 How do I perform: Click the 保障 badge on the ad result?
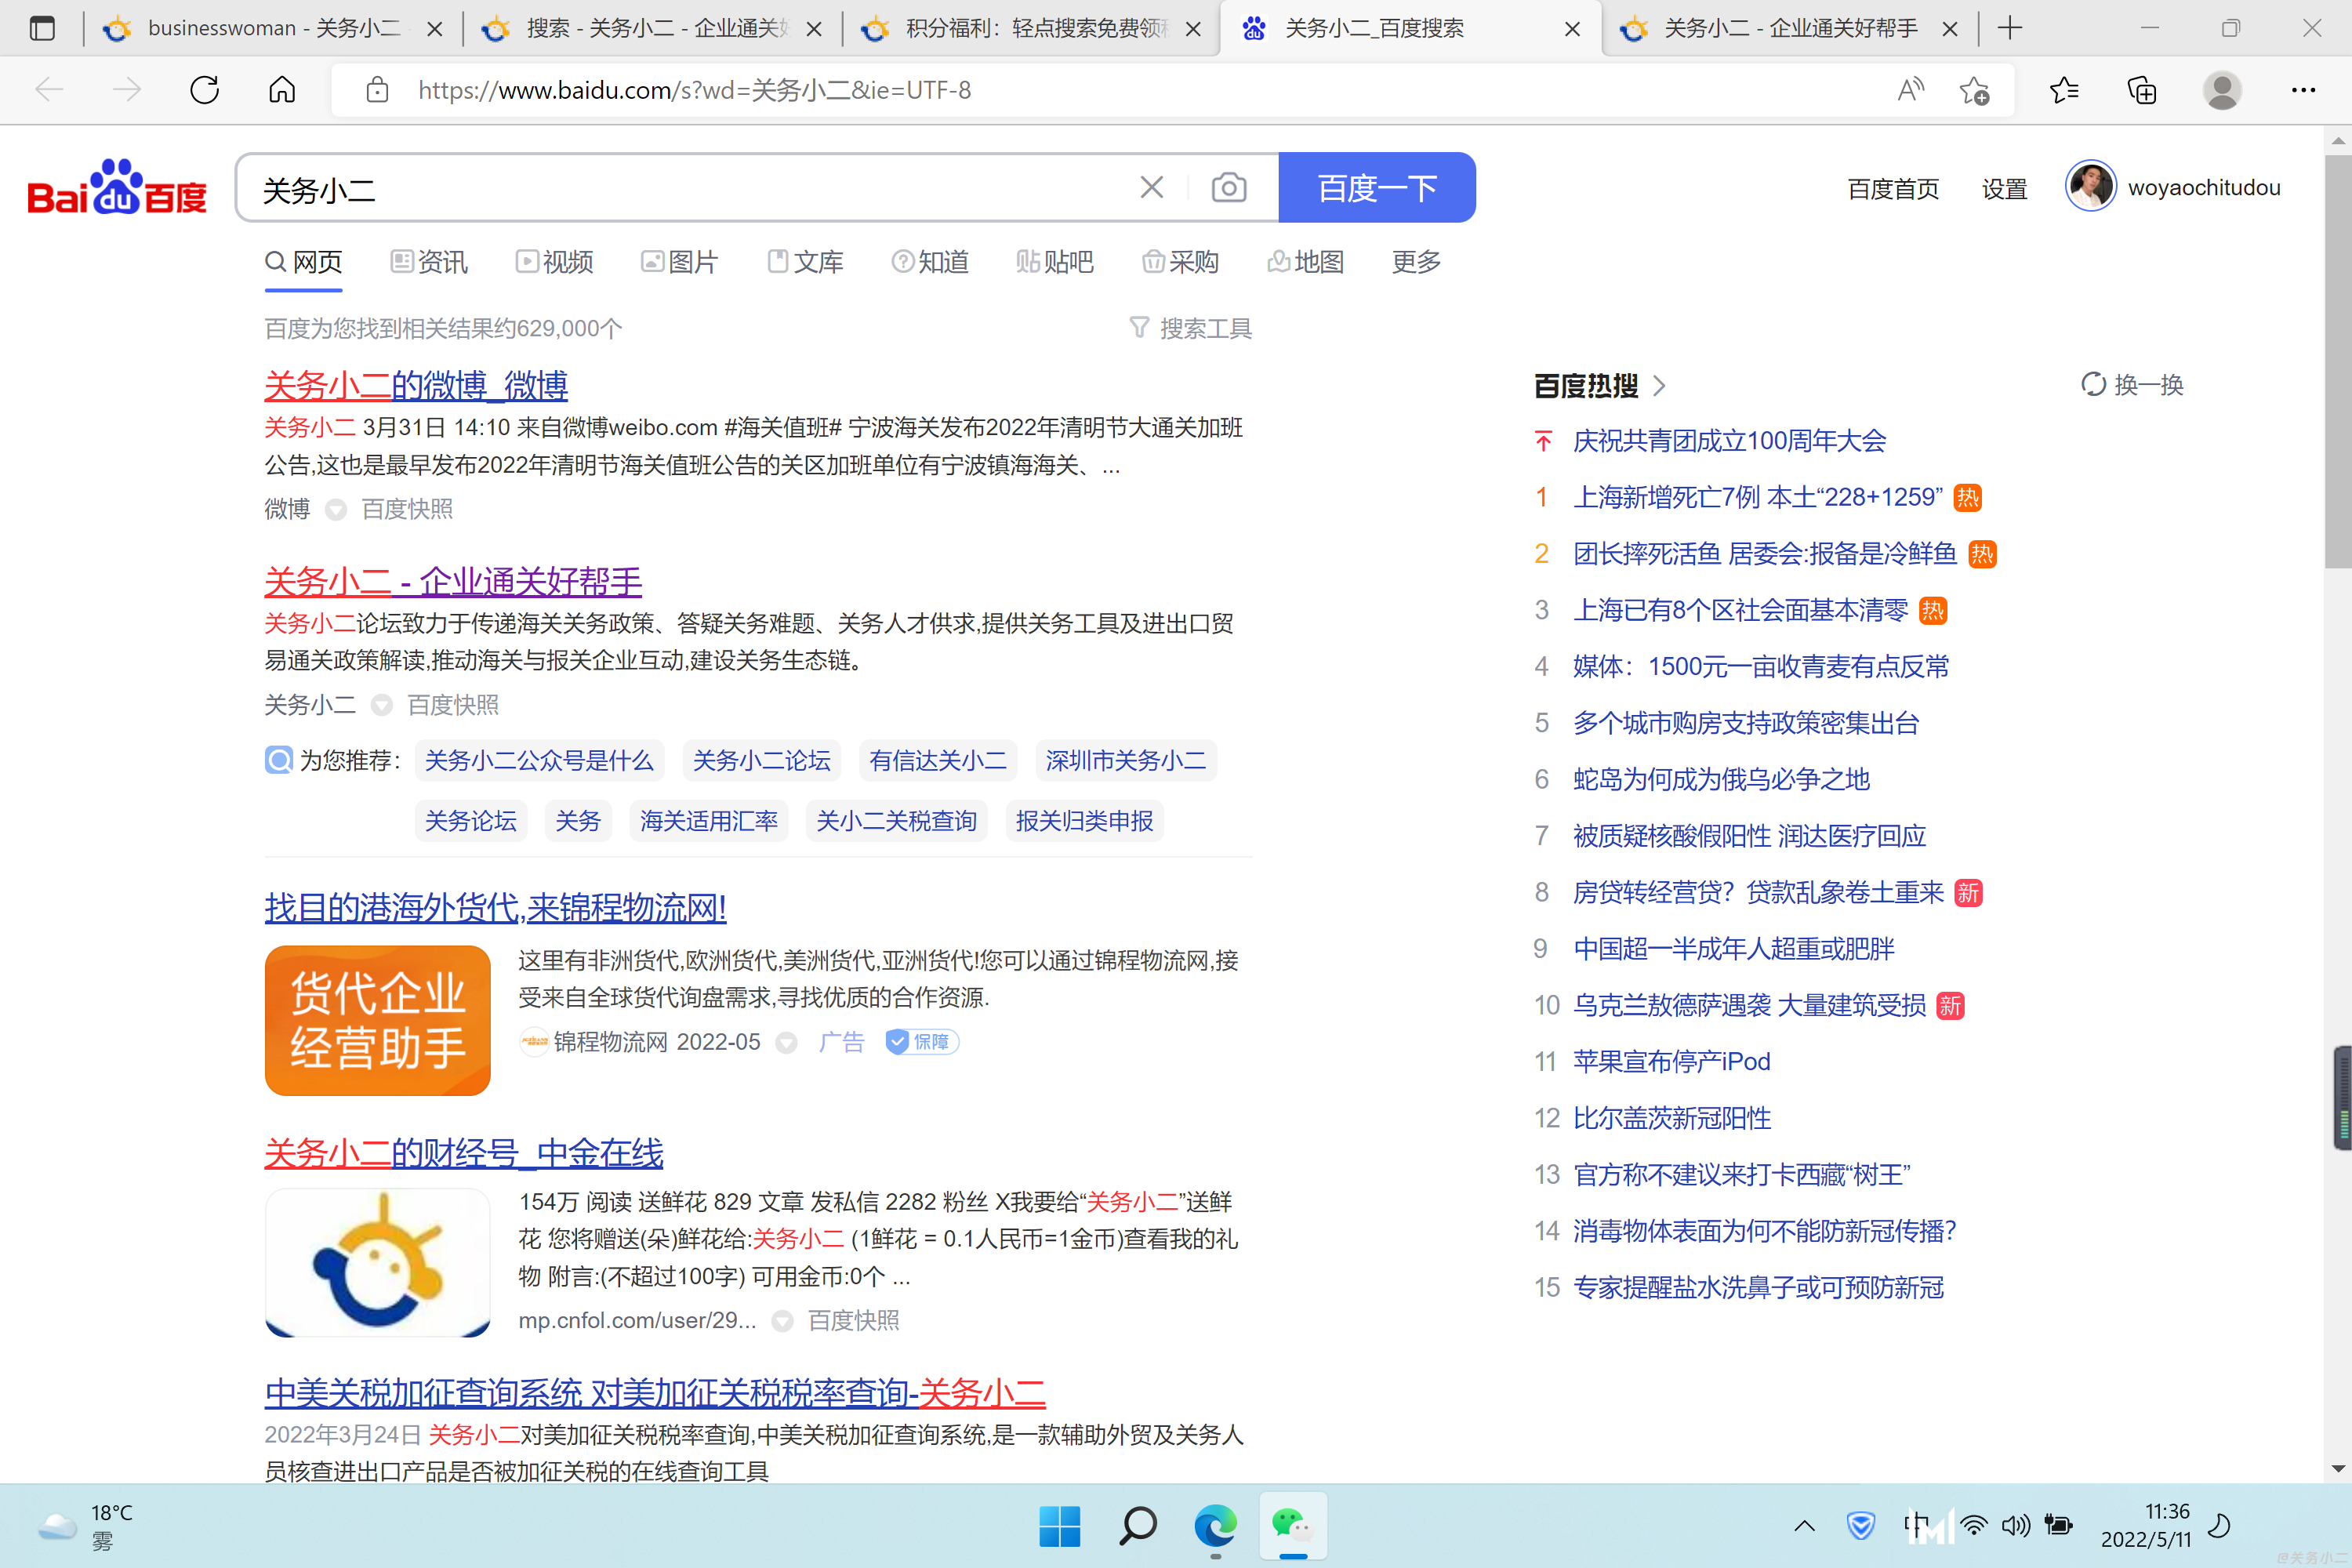click(x=922, y=1042)
